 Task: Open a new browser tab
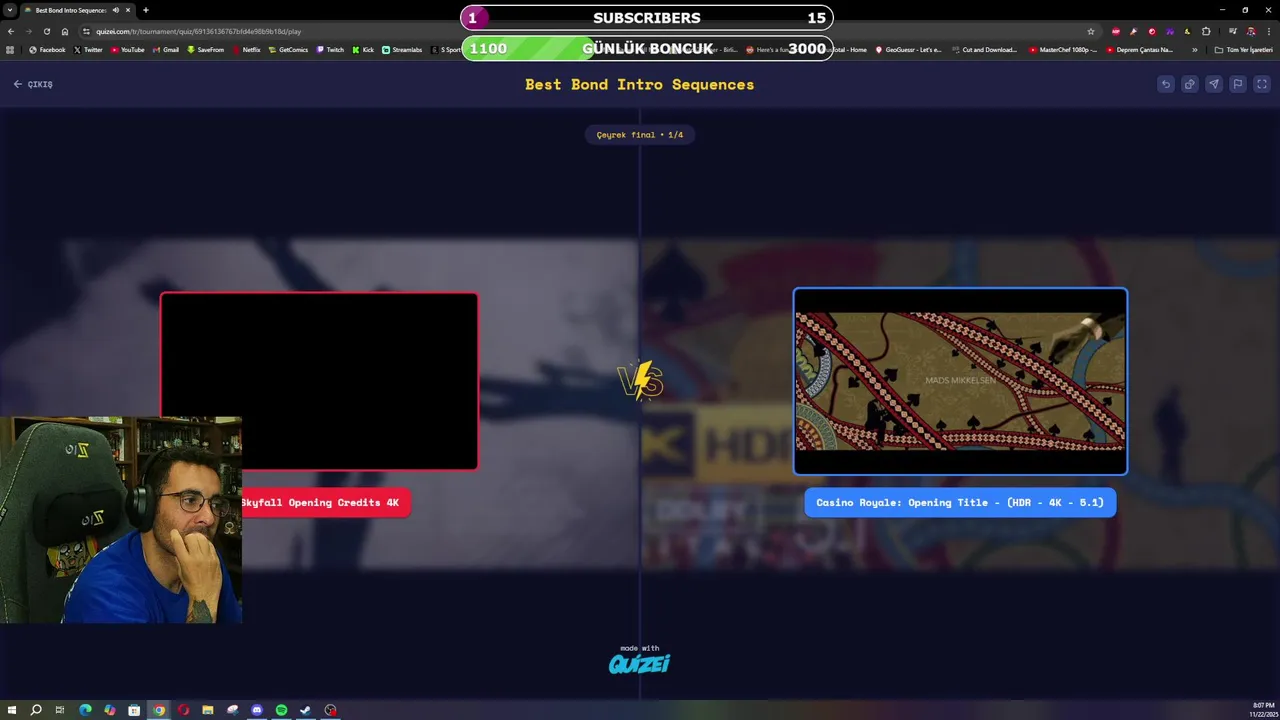click(146, 10)
